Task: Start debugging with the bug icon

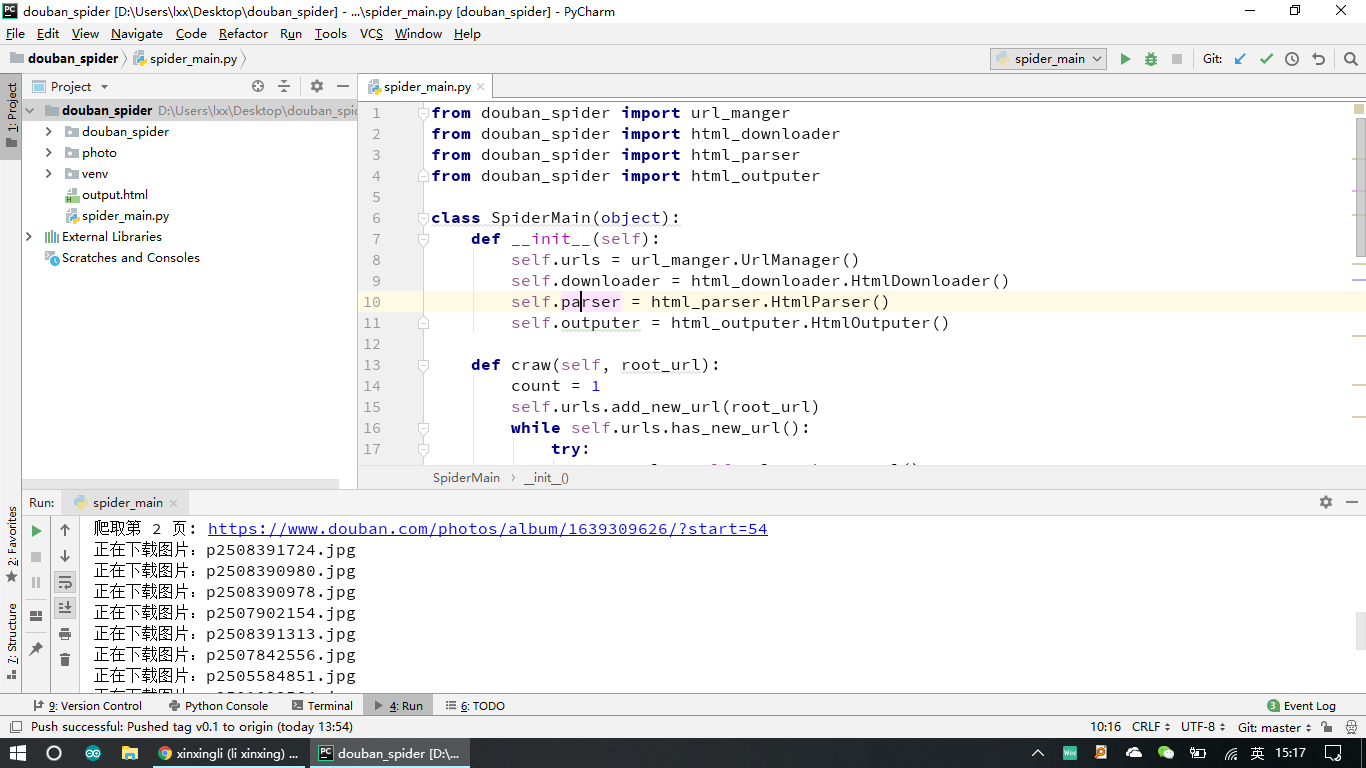Action: 1151,59
